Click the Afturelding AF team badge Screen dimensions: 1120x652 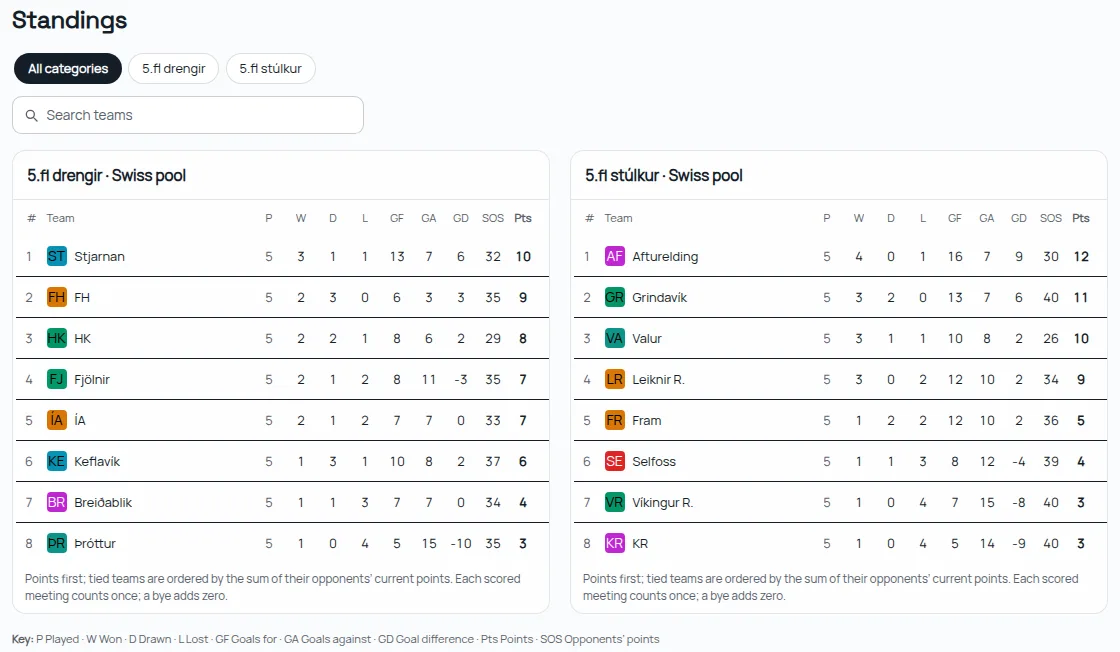[614, 256]
